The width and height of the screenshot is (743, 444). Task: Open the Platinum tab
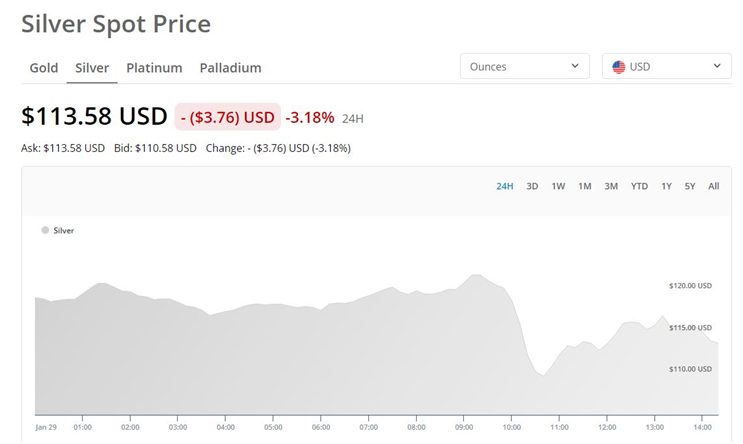coord(154,68)
